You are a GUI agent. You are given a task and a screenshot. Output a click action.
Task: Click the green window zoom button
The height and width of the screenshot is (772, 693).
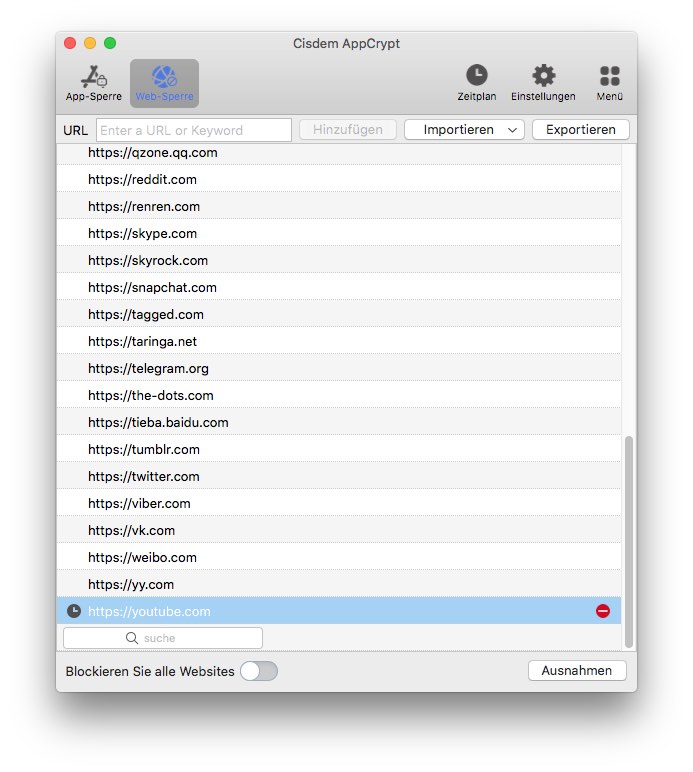click(x=110, y=43)
